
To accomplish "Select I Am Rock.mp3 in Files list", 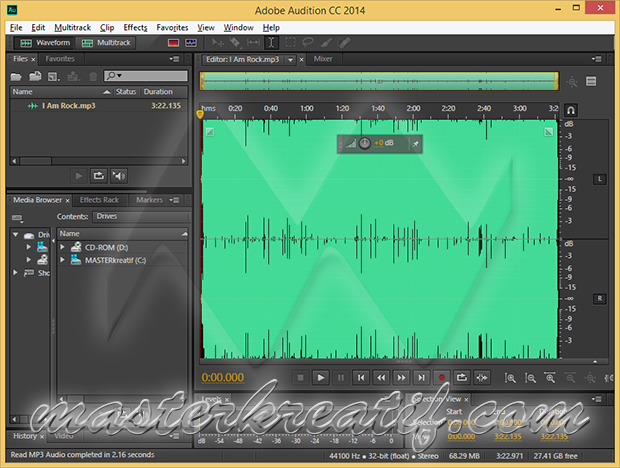I will click(98, 106).
